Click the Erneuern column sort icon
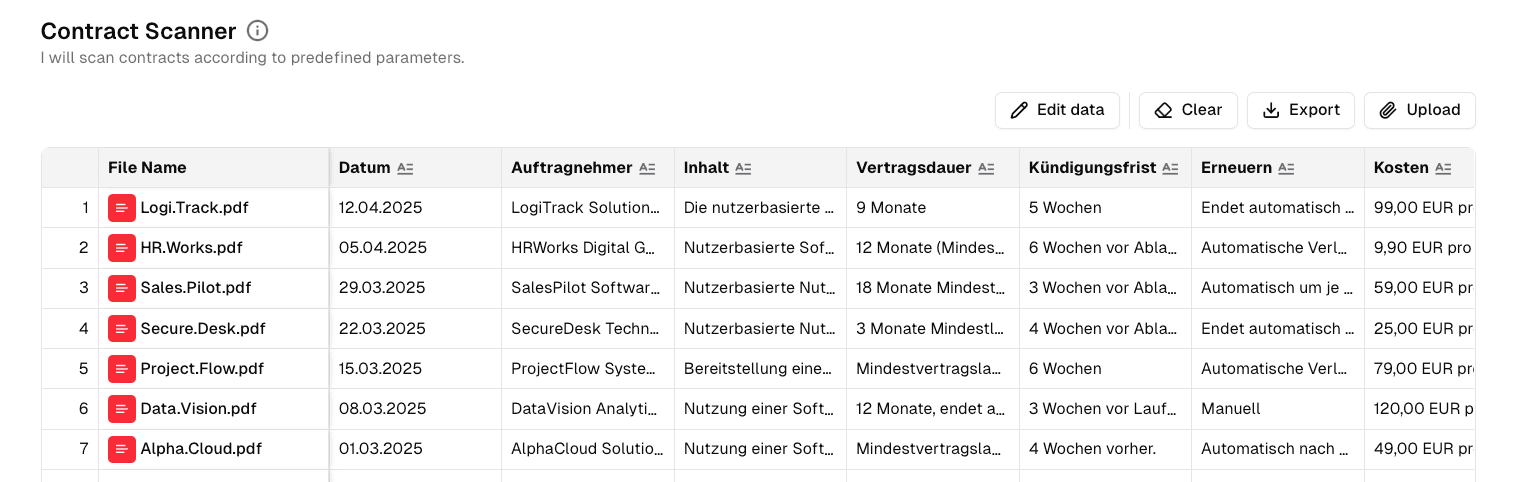 (x=1286, y=168)
